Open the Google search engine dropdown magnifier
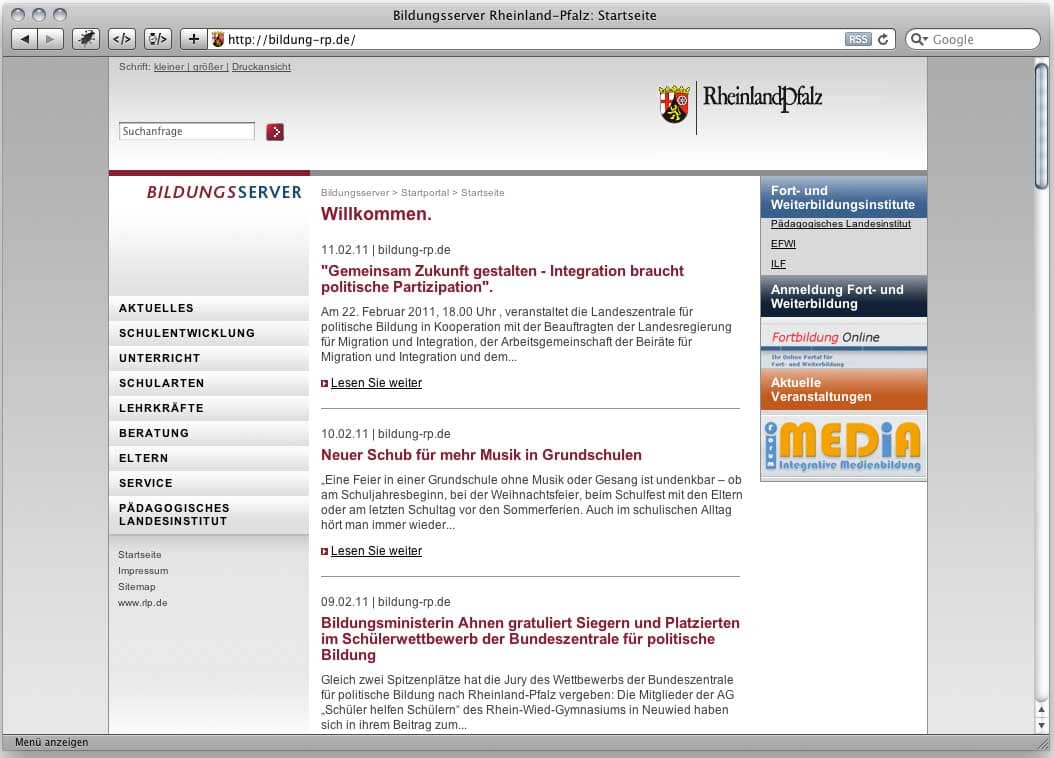The width and height of the screenshot is (1054, 758). (918, 40)
